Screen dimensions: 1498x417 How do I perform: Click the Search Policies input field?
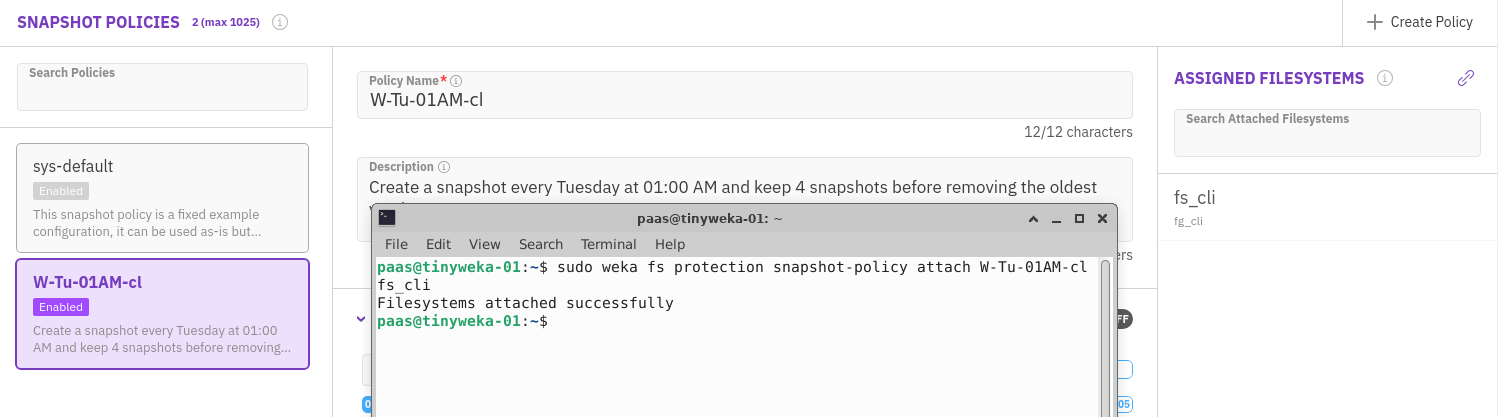pyautogui.click(x=162, y=87)
